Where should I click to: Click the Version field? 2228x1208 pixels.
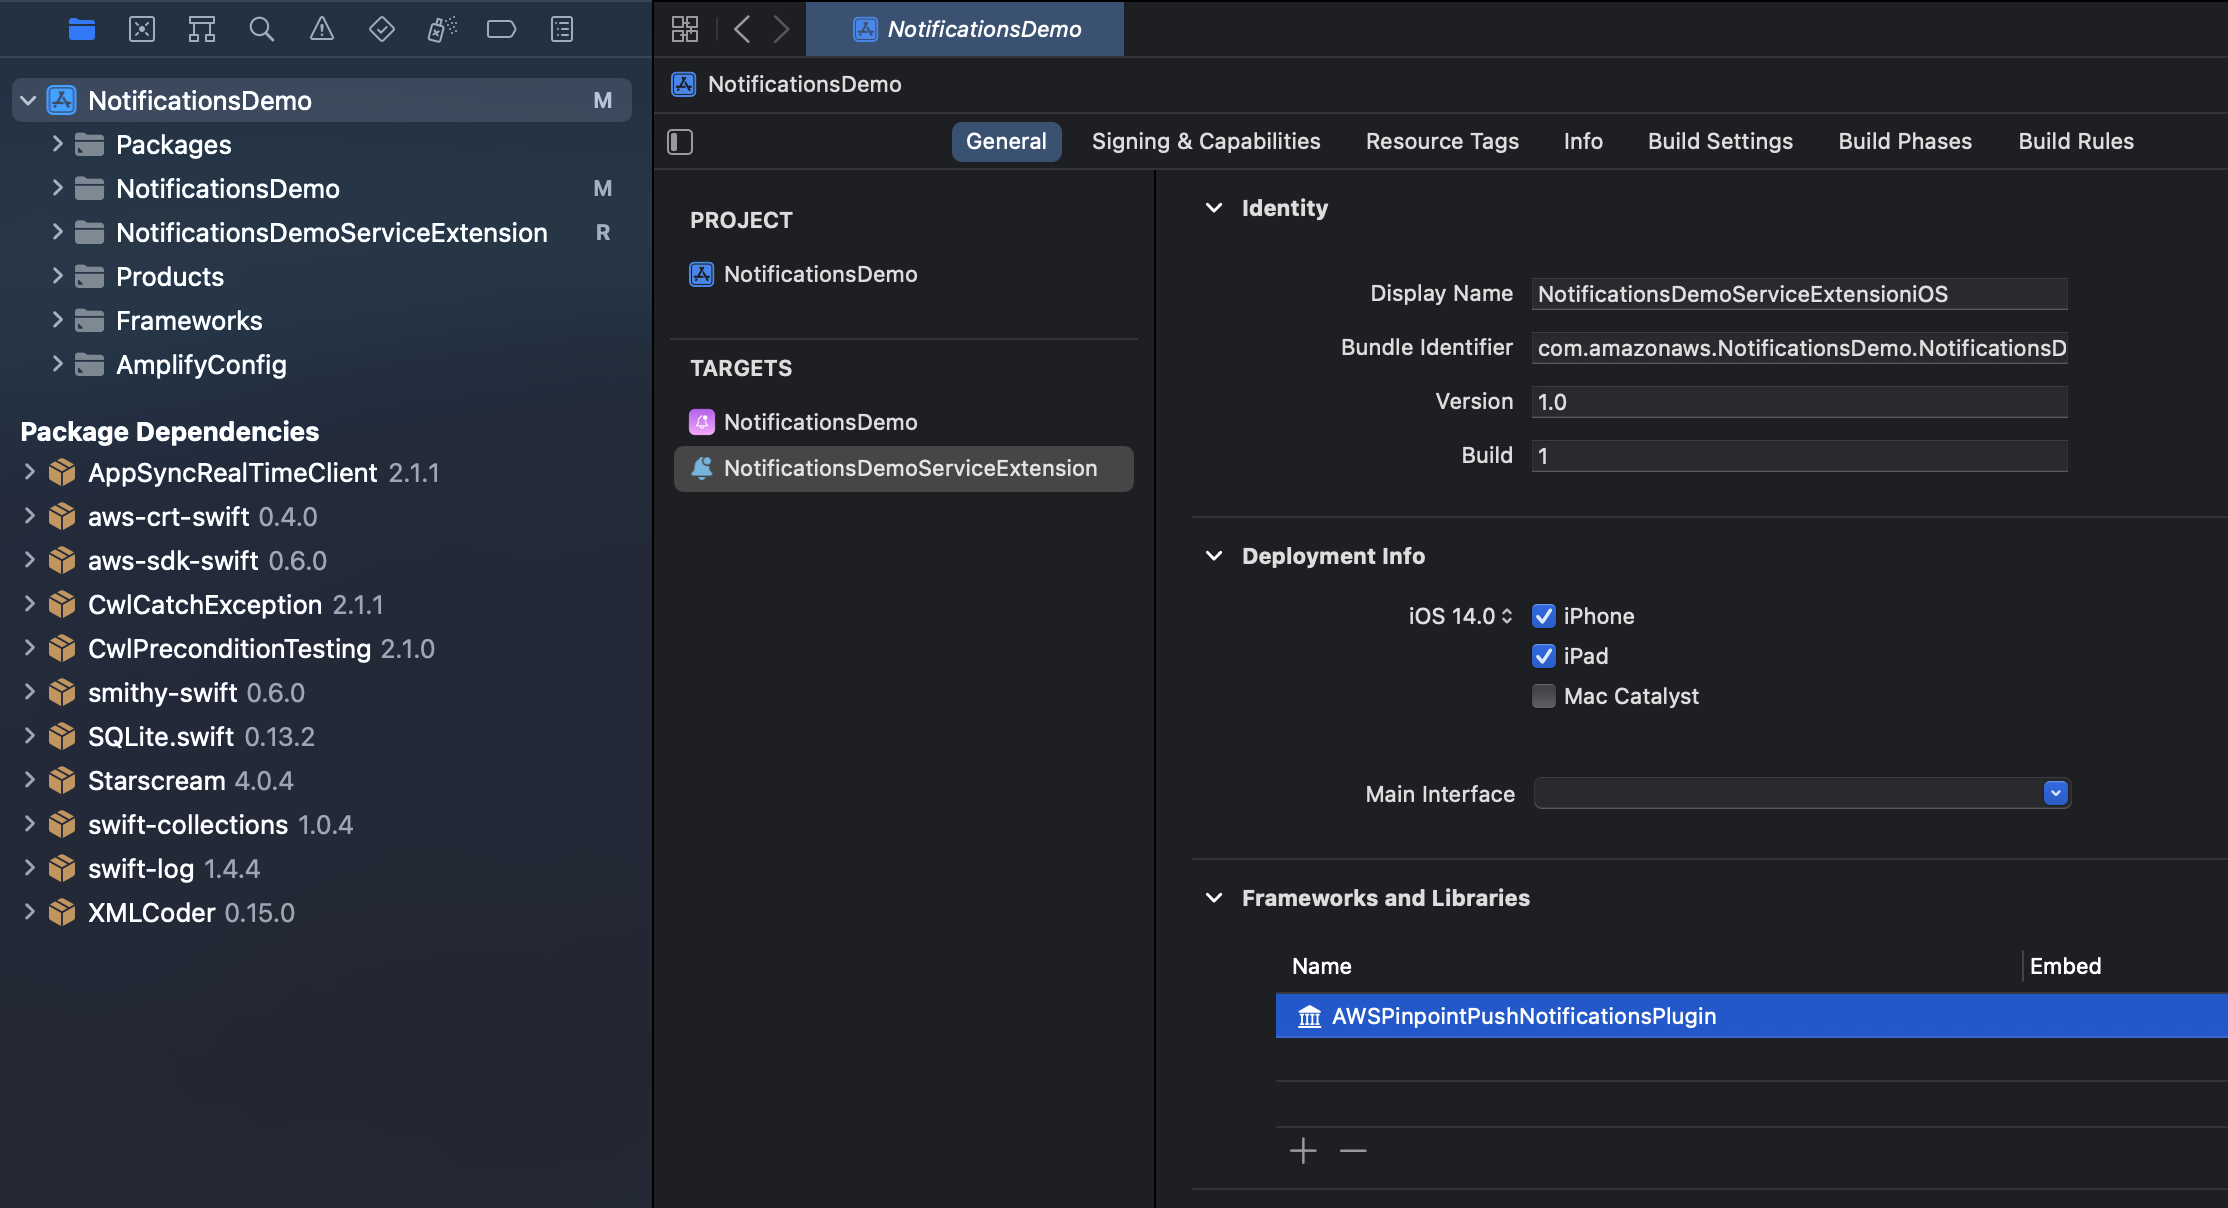click(x=1799, y=402)
